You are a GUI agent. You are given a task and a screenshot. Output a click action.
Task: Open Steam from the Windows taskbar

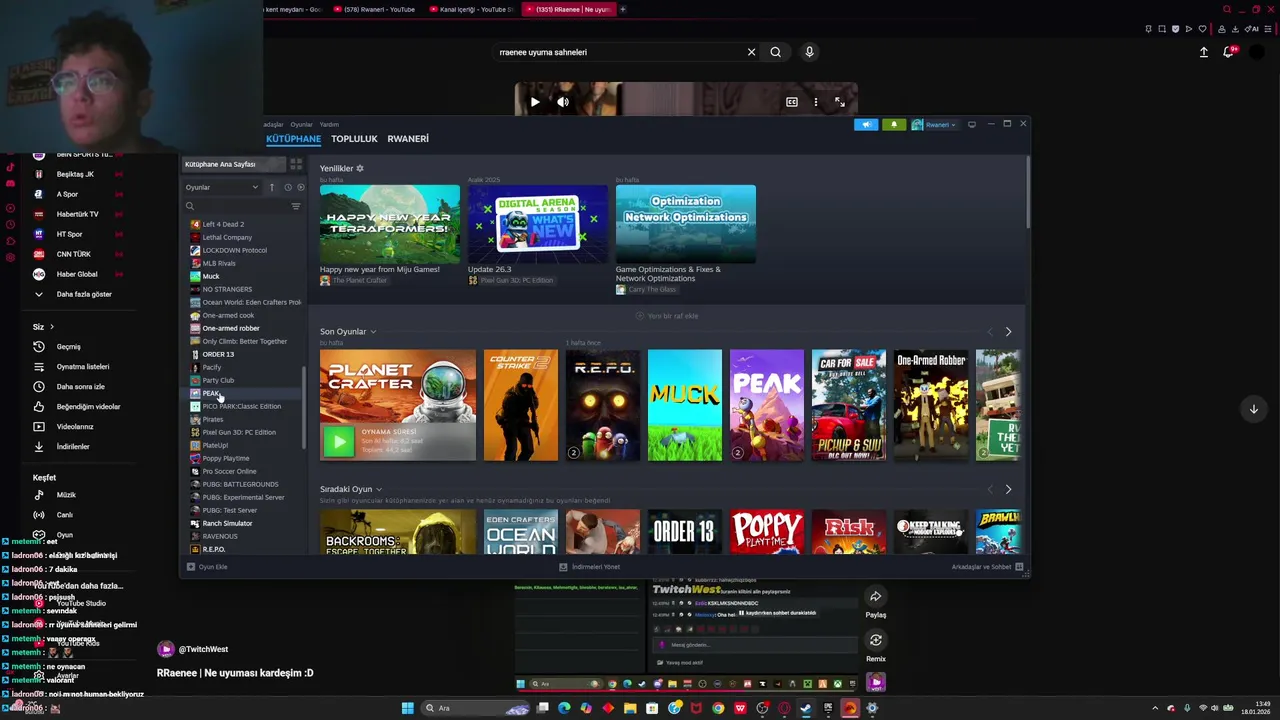(x=806, y=708)
